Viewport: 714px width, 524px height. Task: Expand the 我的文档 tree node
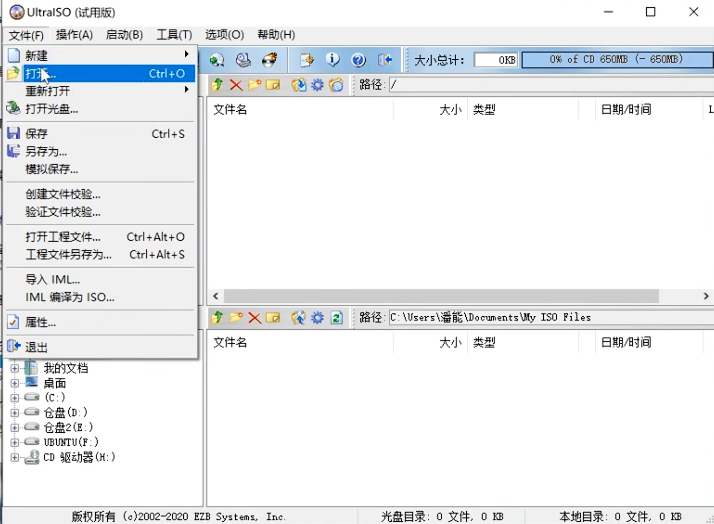(x=15, y=368)
